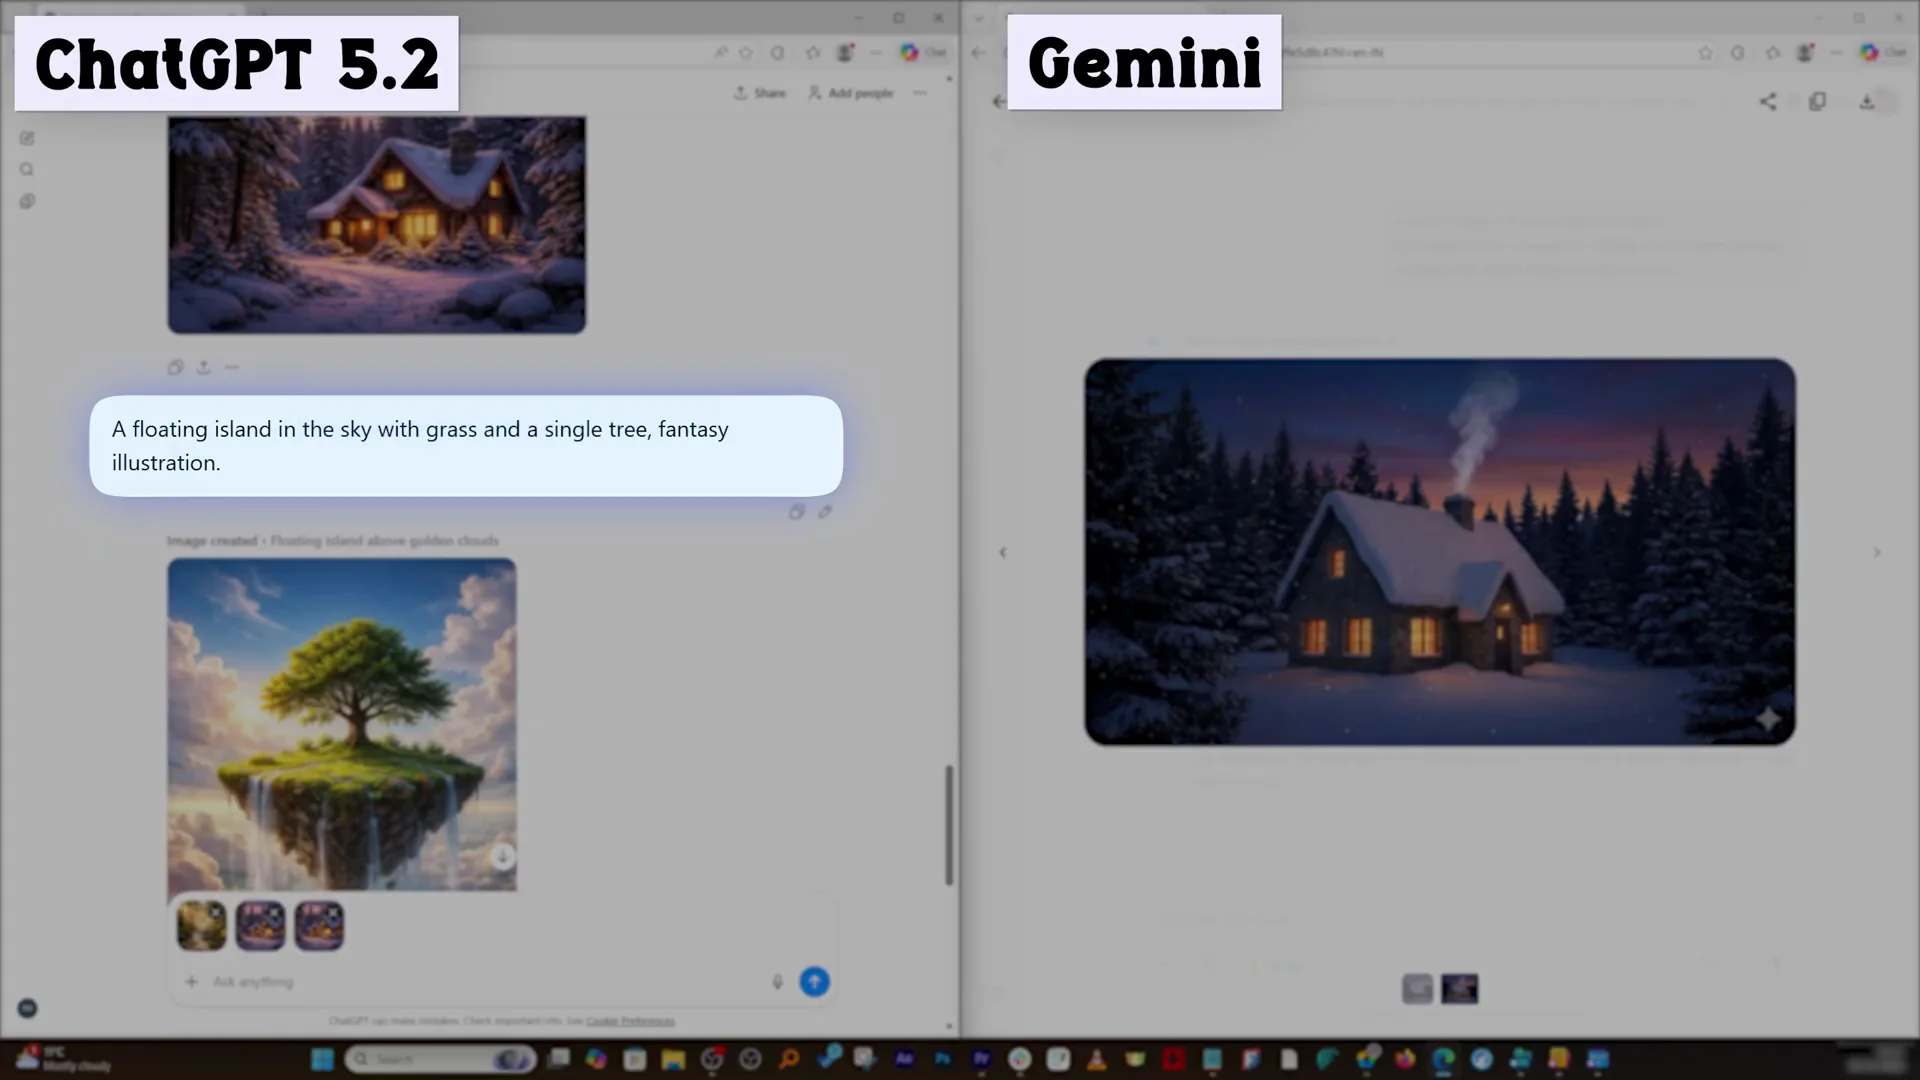Viewport: 1920px width, 1080px height.
Task: Click inside the Ask anything input field
Action: [x=400, y=982]
